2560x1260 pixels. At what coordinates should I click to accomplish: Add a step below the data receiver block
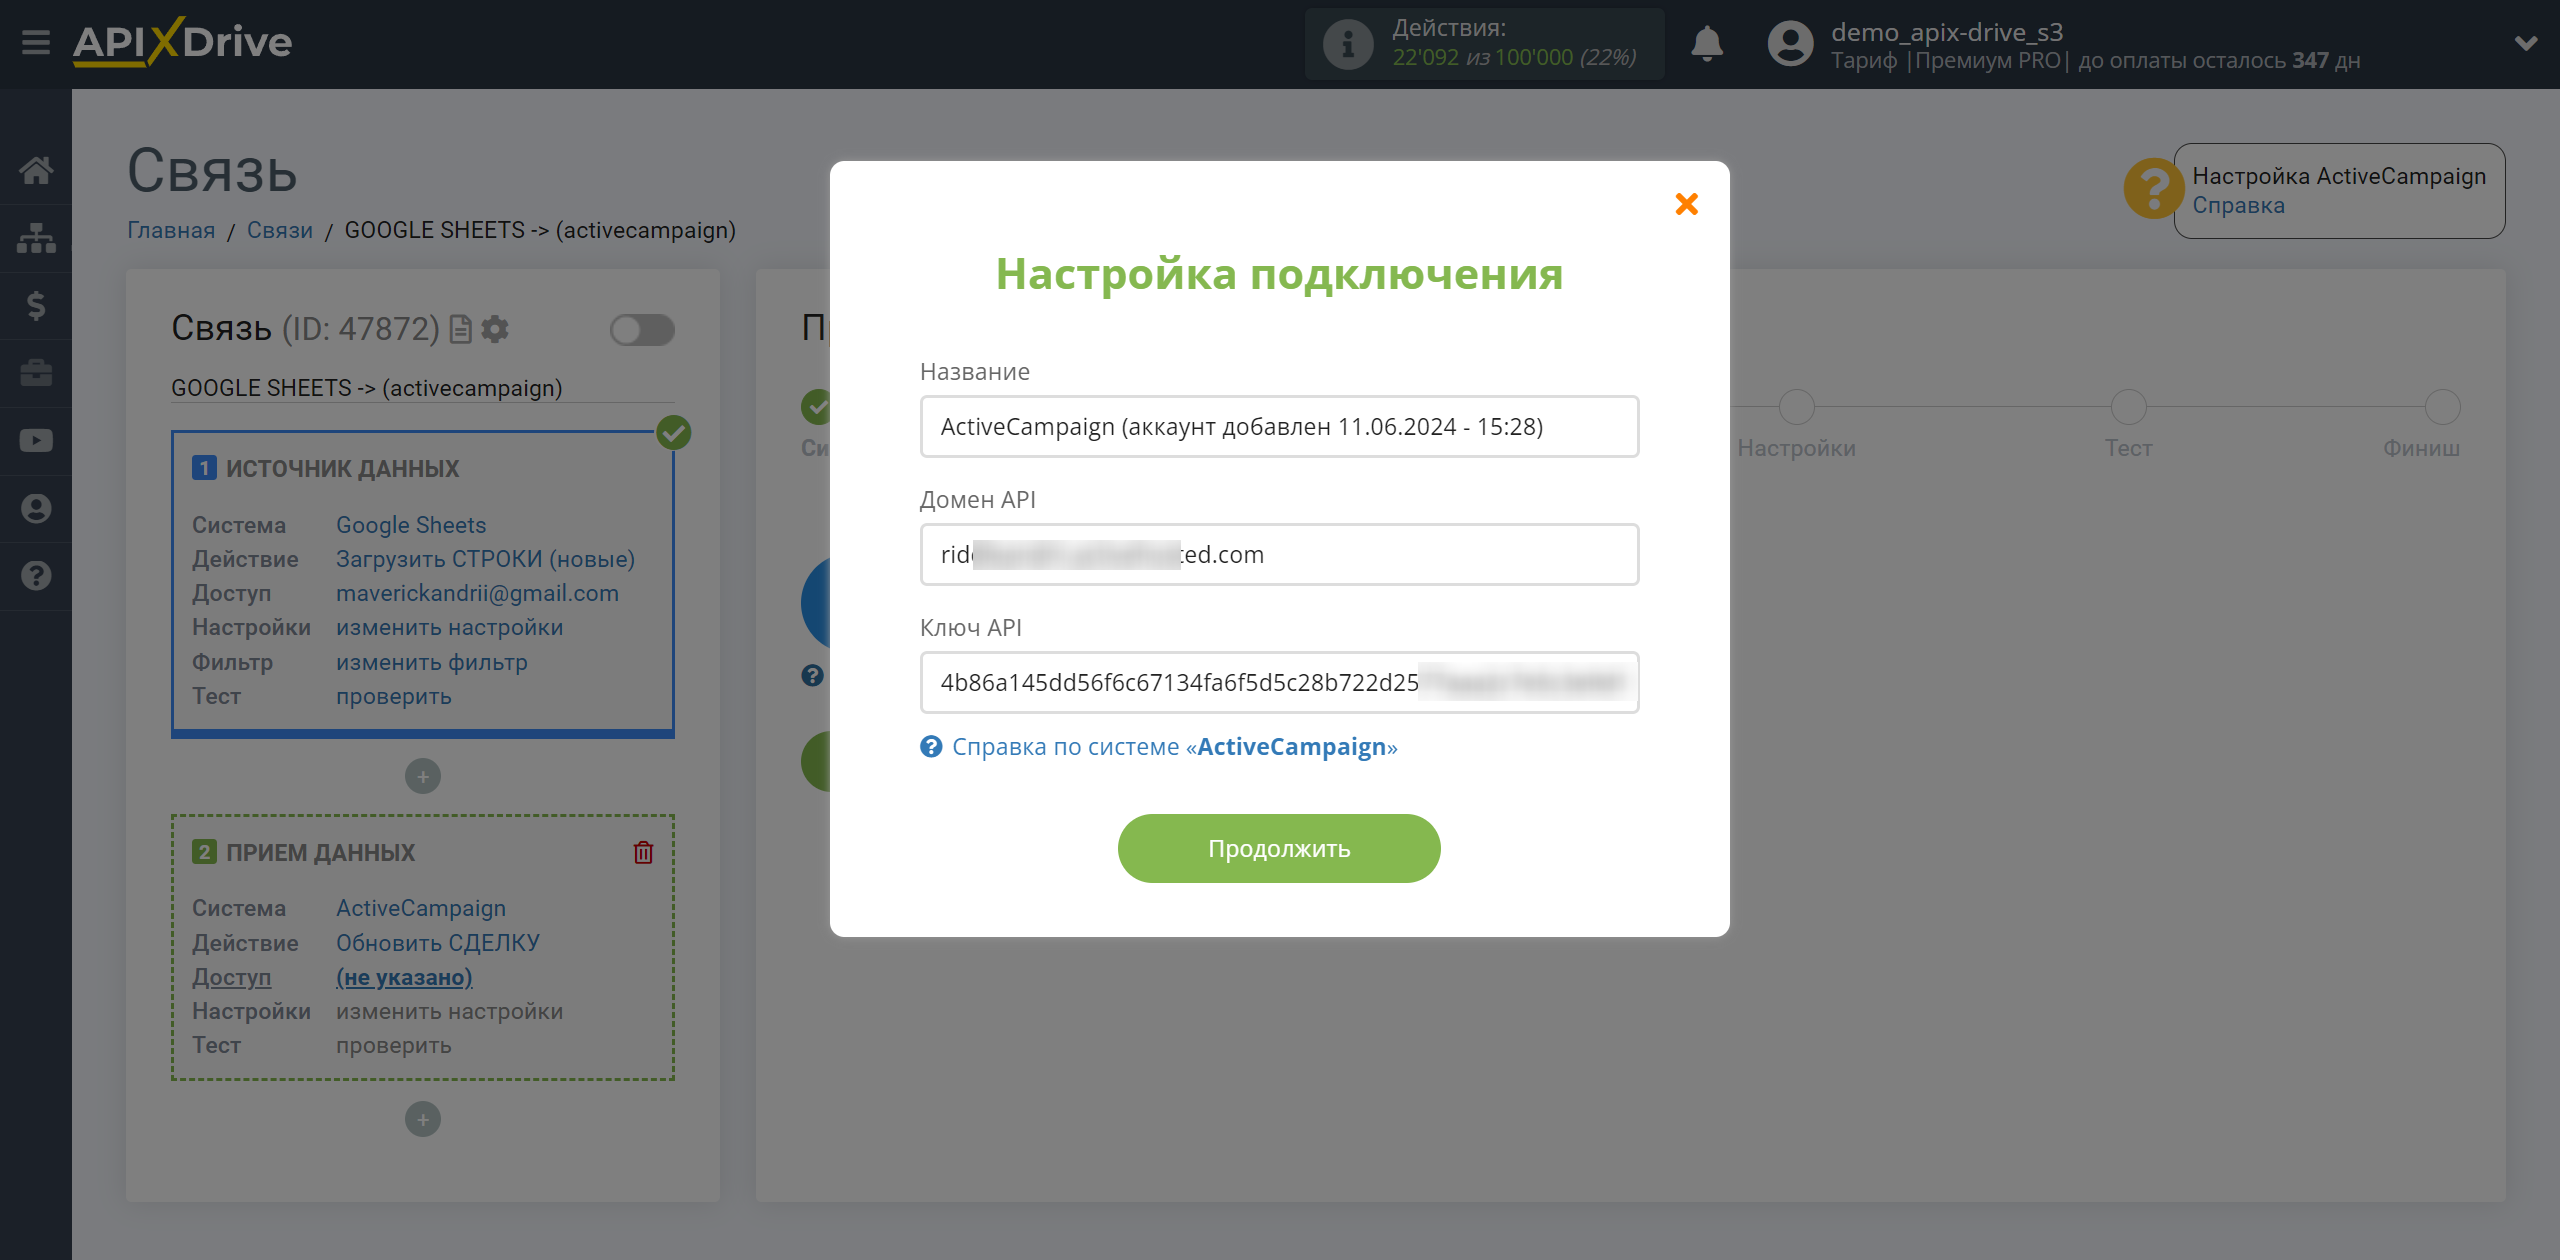[423, 1119]
